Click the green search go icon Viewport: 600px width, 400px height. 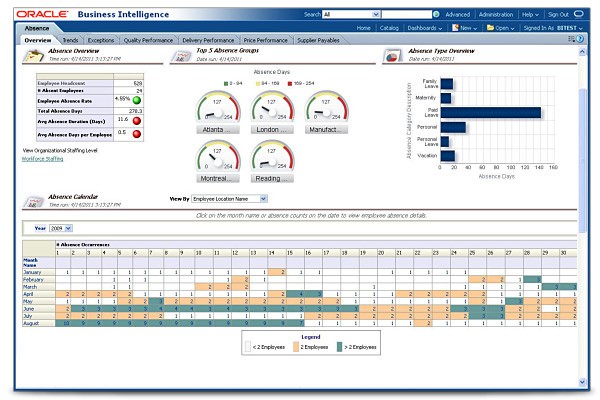[436, 14]
